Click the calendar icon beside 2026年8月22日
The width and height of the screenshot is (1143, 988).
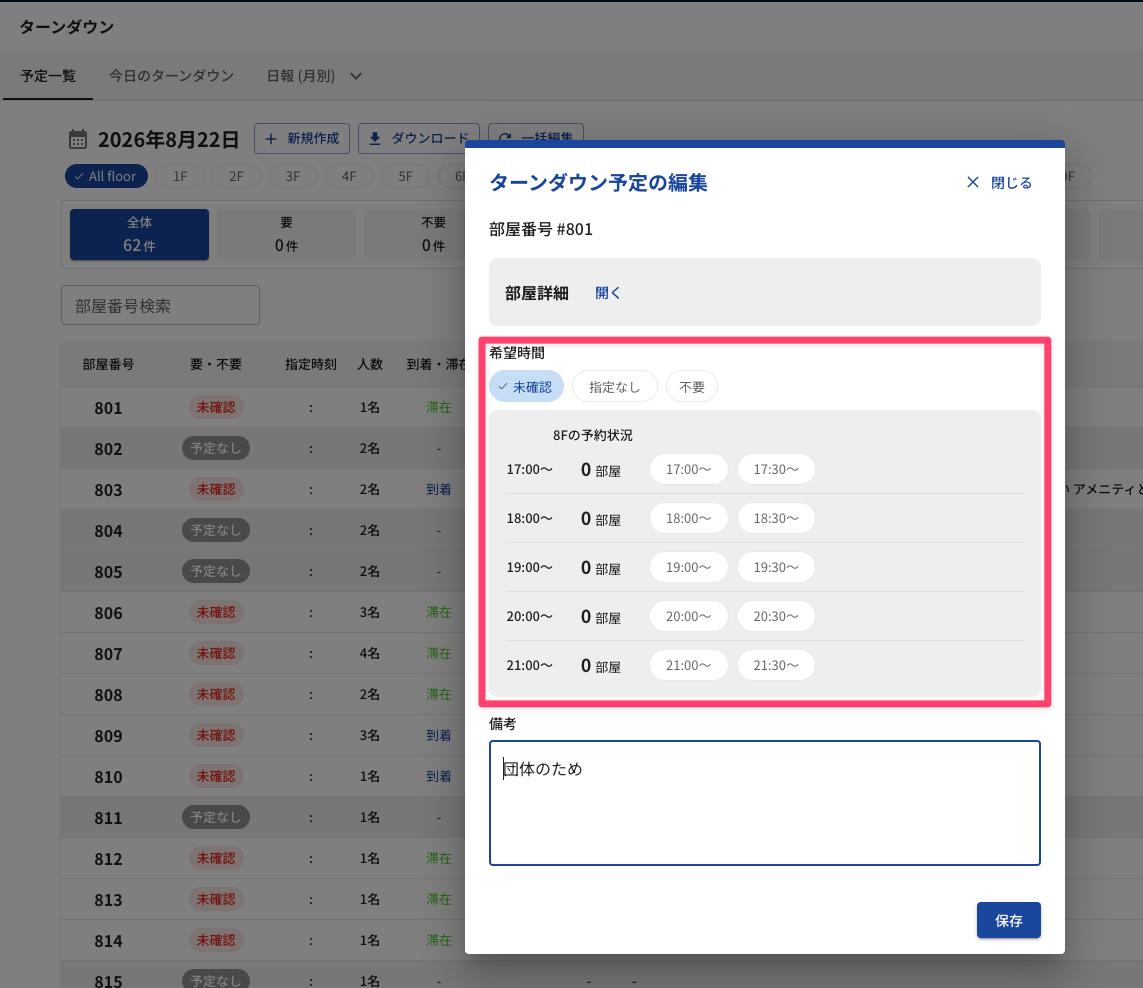pos(78,139)
